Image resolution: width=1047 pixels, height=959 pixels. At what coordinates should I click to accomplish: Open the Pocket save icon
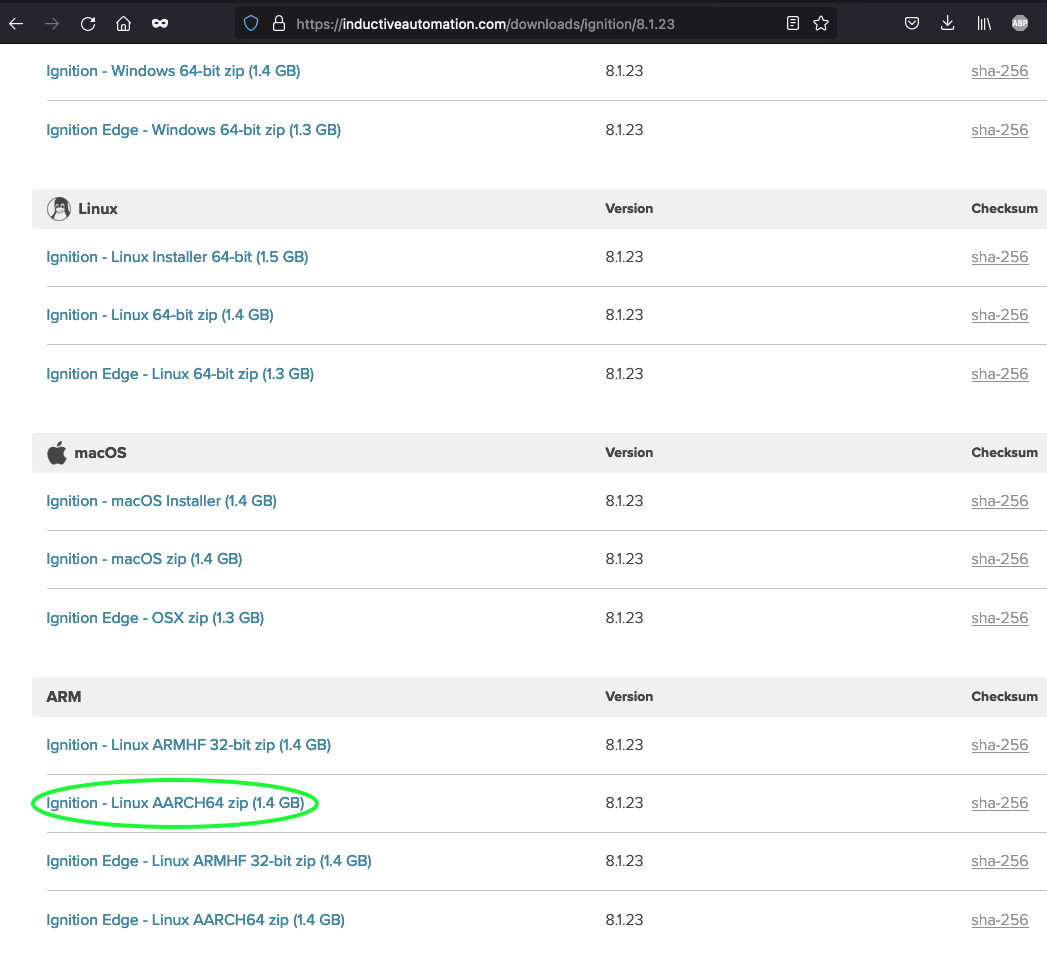pyautogui.click(x=911, y=24)
